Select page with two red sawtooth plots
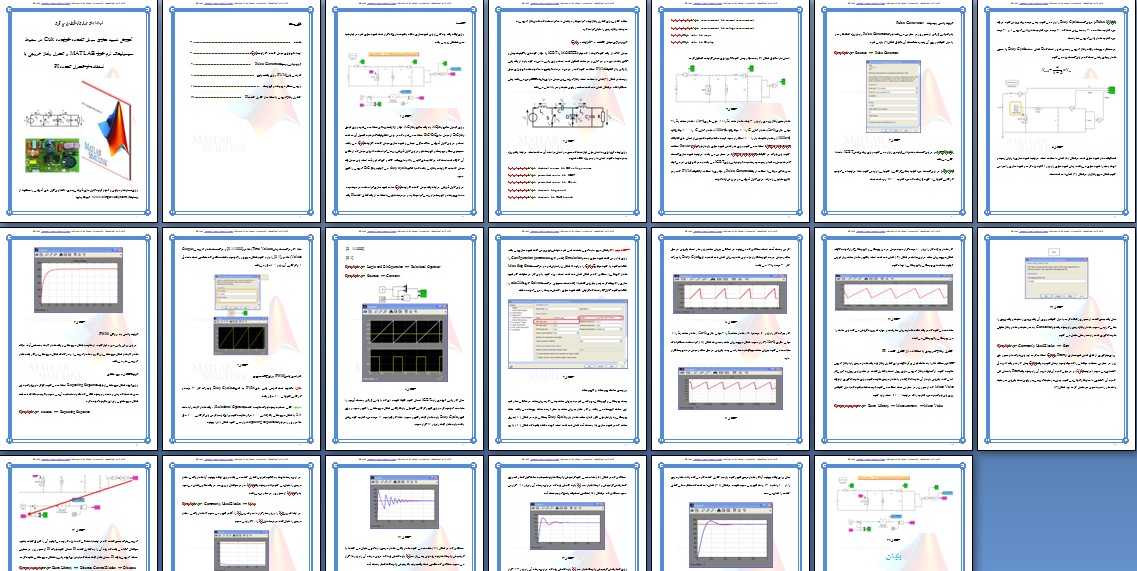The width and height of the screenshot is (1137, 571). [x=732, y=340]
